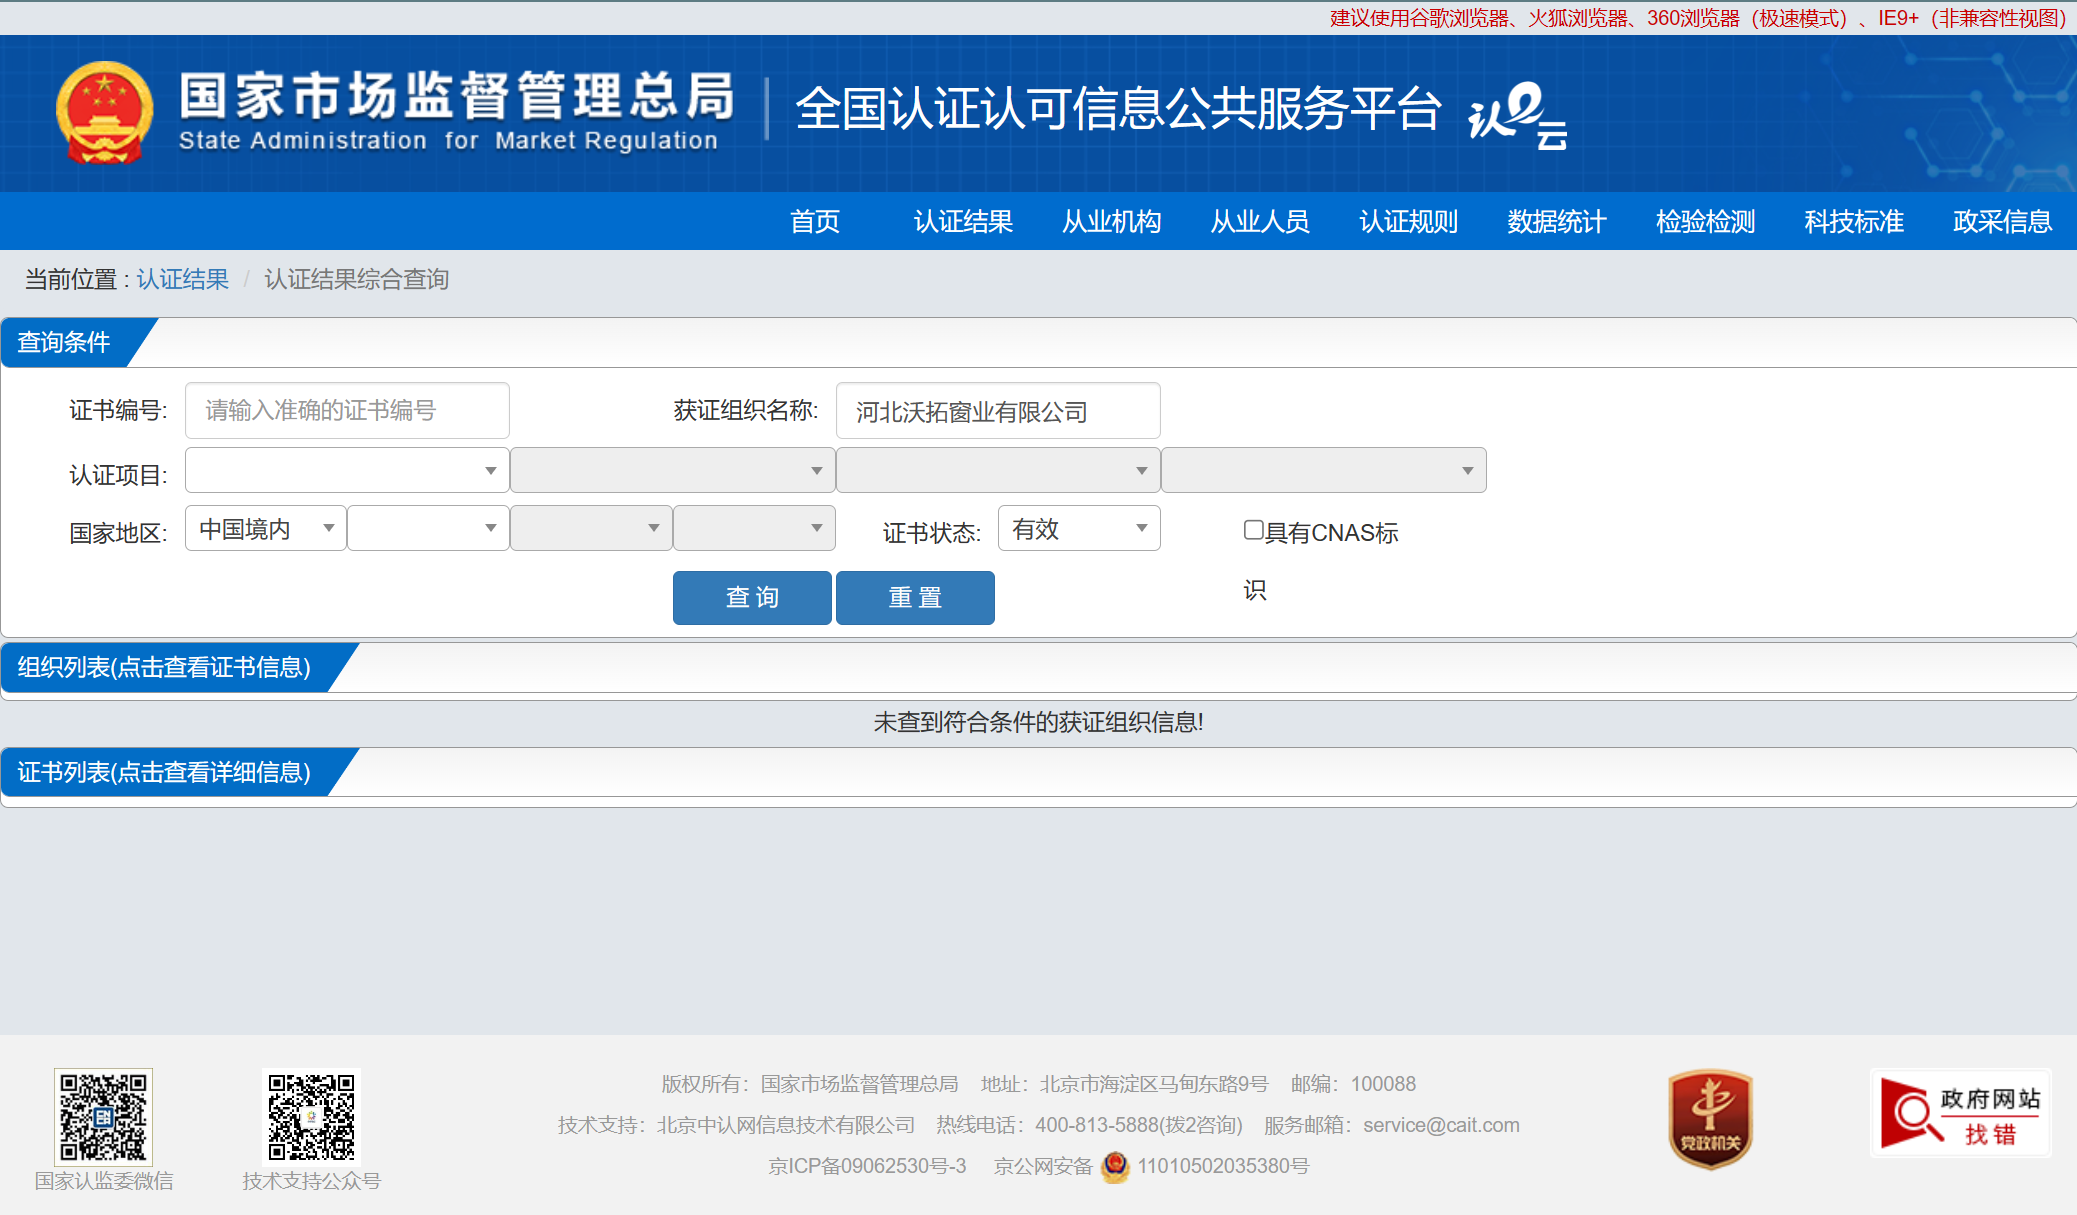
Task: Click the hotline 400-813-5888 text
Action: 1139,1125
